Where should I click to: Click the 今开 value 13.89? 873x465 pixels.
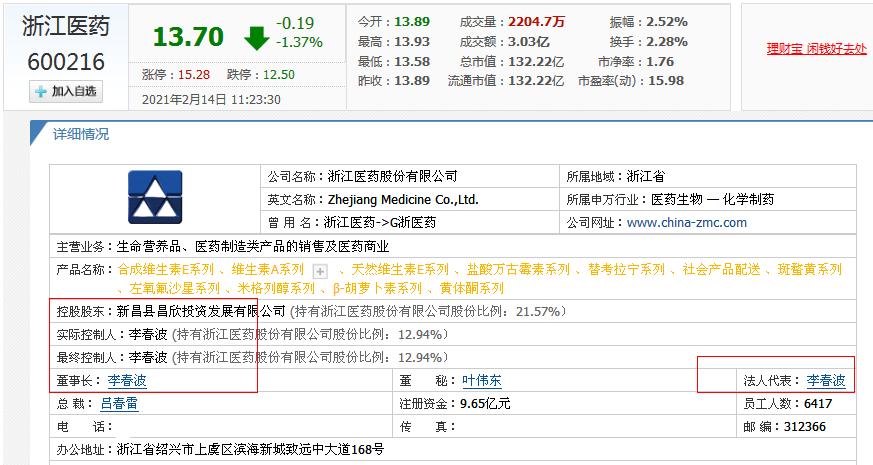coord(412,22)
